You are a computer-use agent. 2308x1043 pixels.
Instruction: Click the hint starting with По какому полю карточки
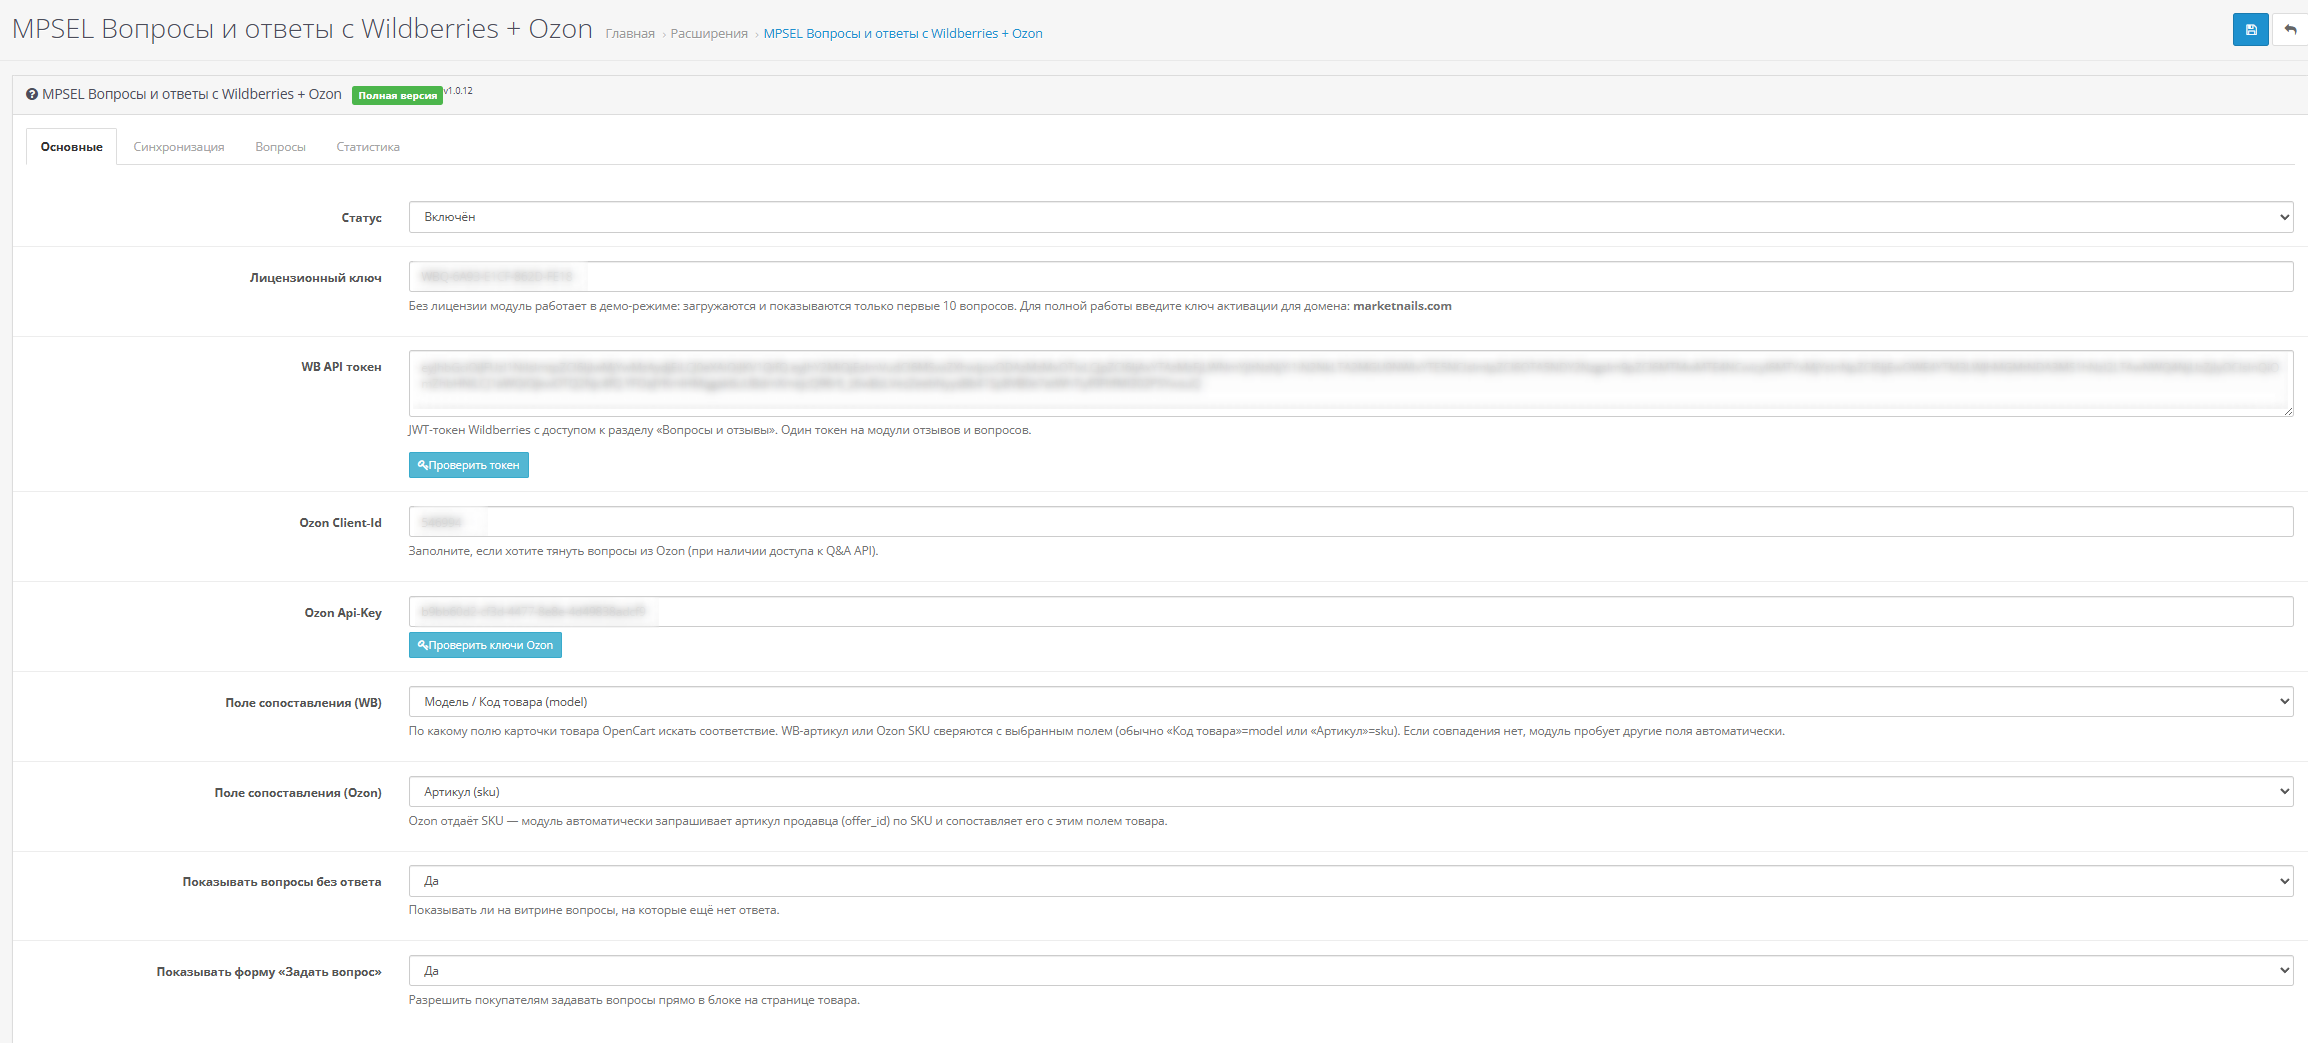click(1097, 731)
